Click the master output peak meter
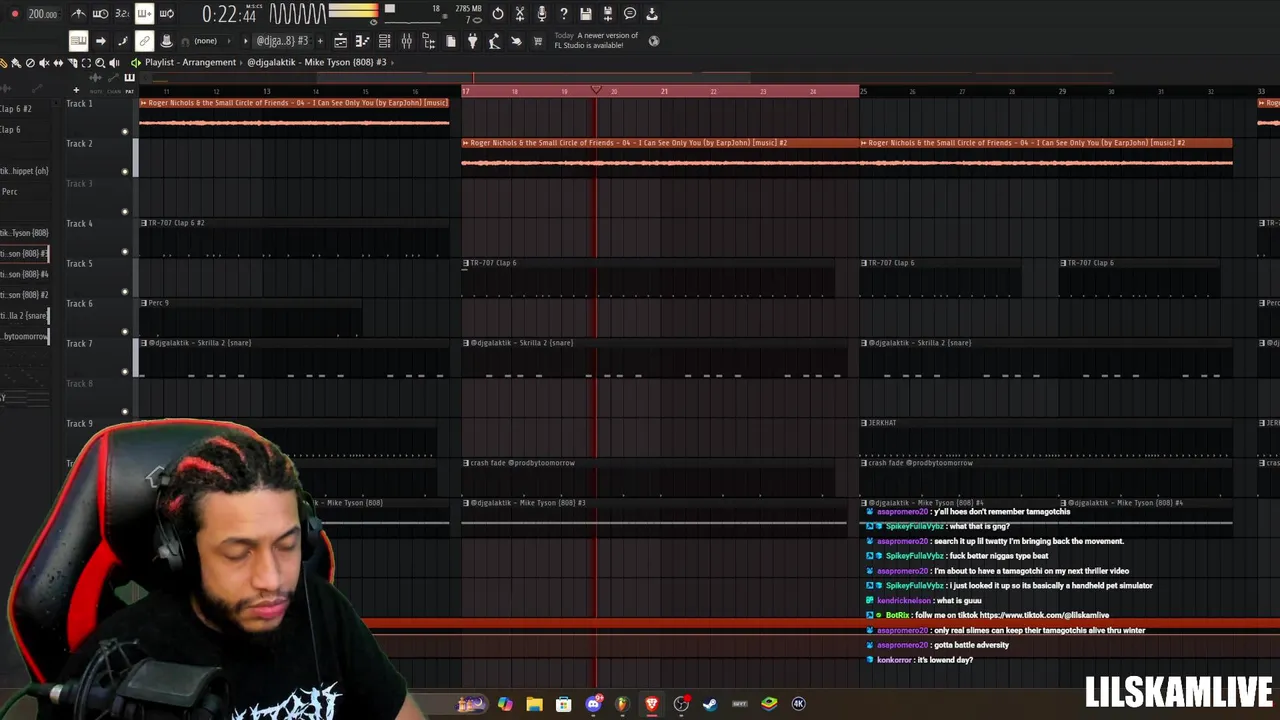1280x720 pixels. coord(353,13)
